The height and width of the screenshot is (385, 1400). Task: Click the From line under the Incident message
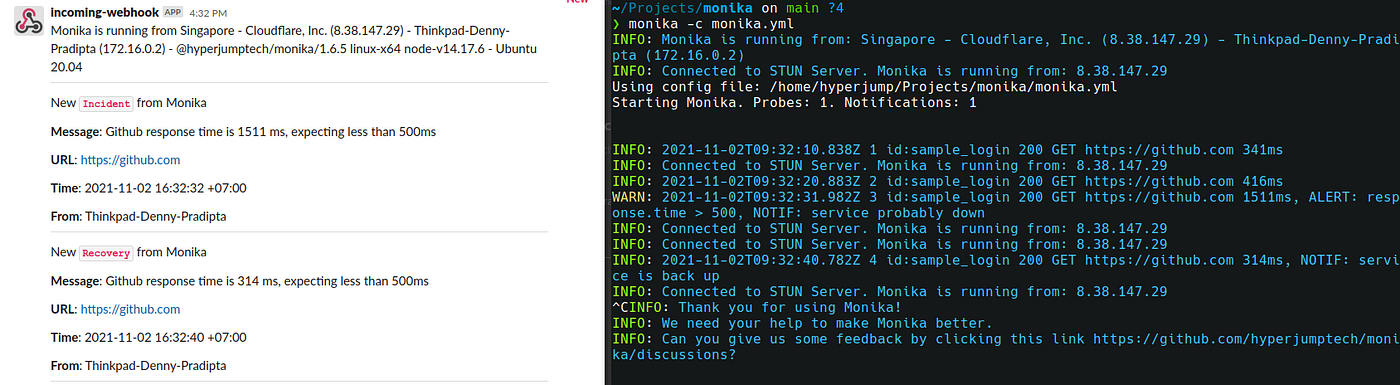(x=138, y=216)
